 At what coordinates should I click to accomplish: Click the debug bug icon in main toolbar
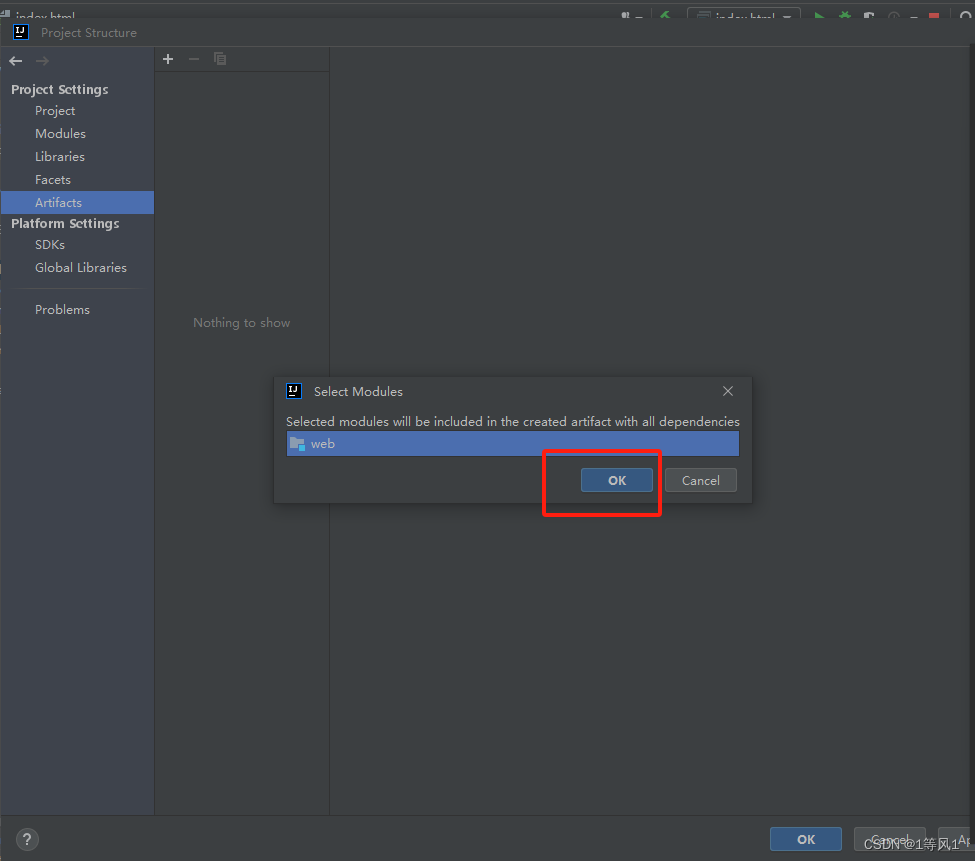tap(844, 15)
